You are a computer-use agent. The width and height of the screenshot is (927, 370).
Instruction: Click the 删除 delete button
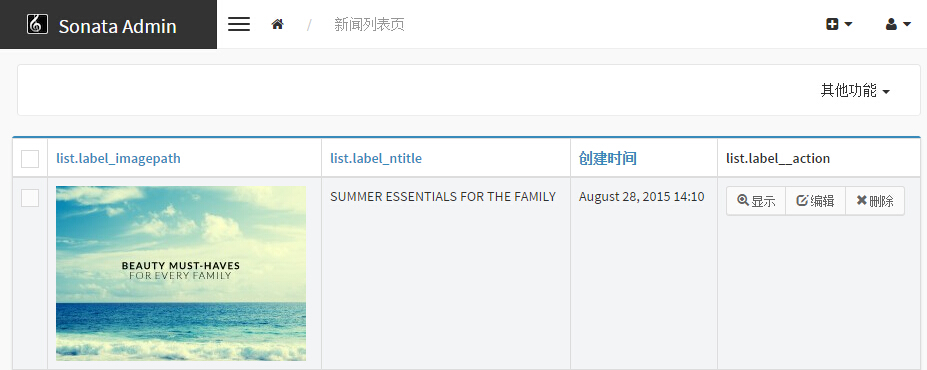pyautogui.click(x=875, y=201)
